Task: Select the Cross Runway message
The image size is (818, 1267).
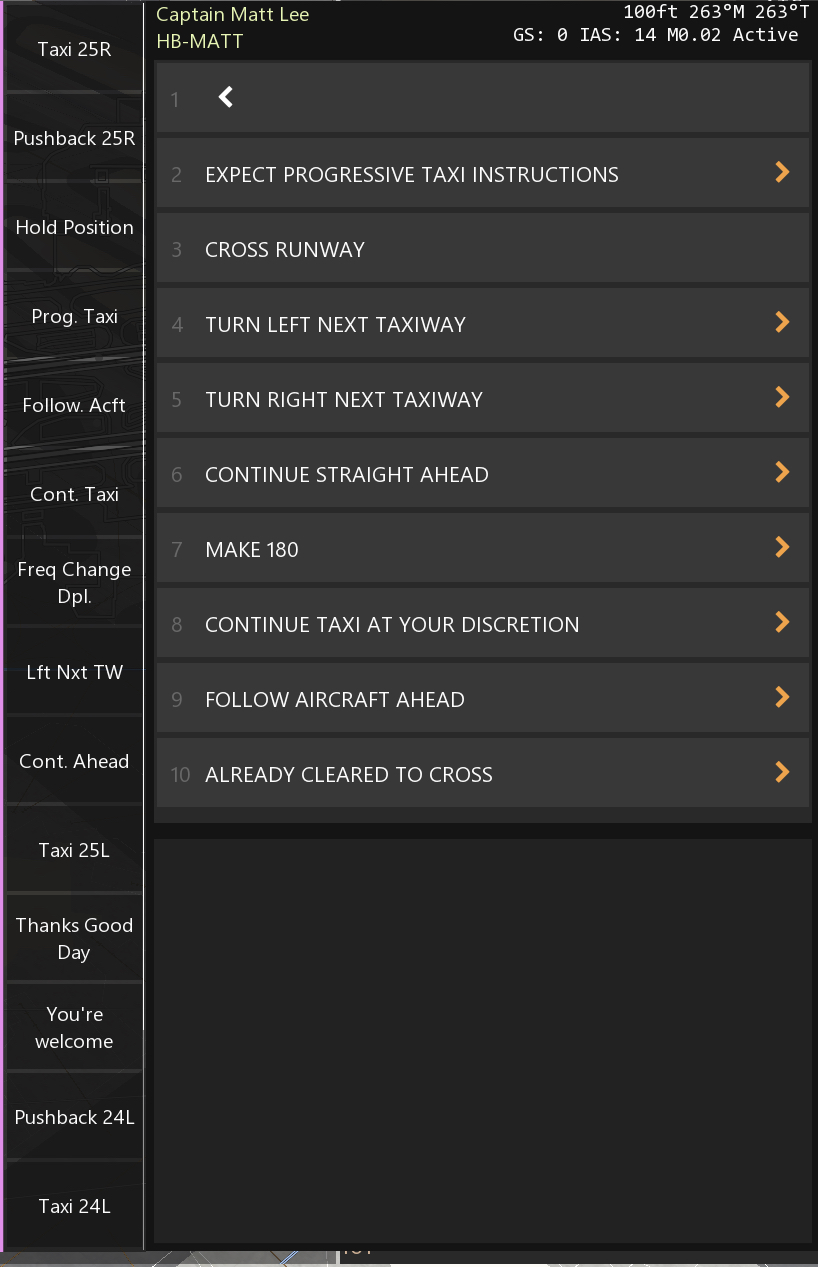Action: pyautogui.click(x=285, y=249)
